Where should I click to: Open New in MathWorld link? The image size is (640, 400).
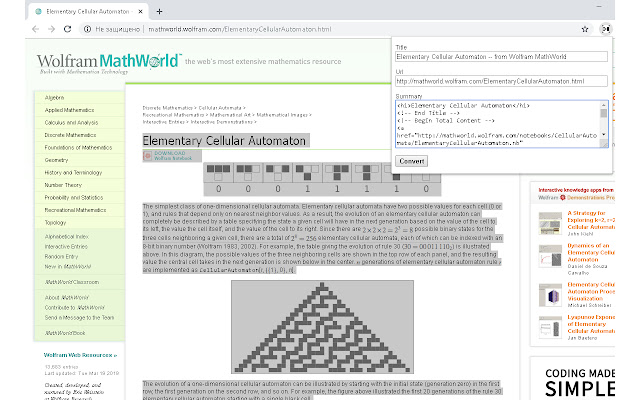[68, 267]
